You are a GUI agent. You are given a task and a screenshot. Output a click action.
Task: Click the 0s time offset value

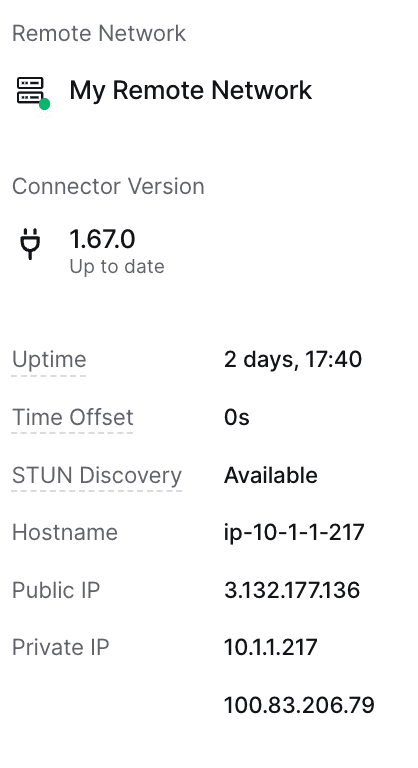tap(237, 417)
